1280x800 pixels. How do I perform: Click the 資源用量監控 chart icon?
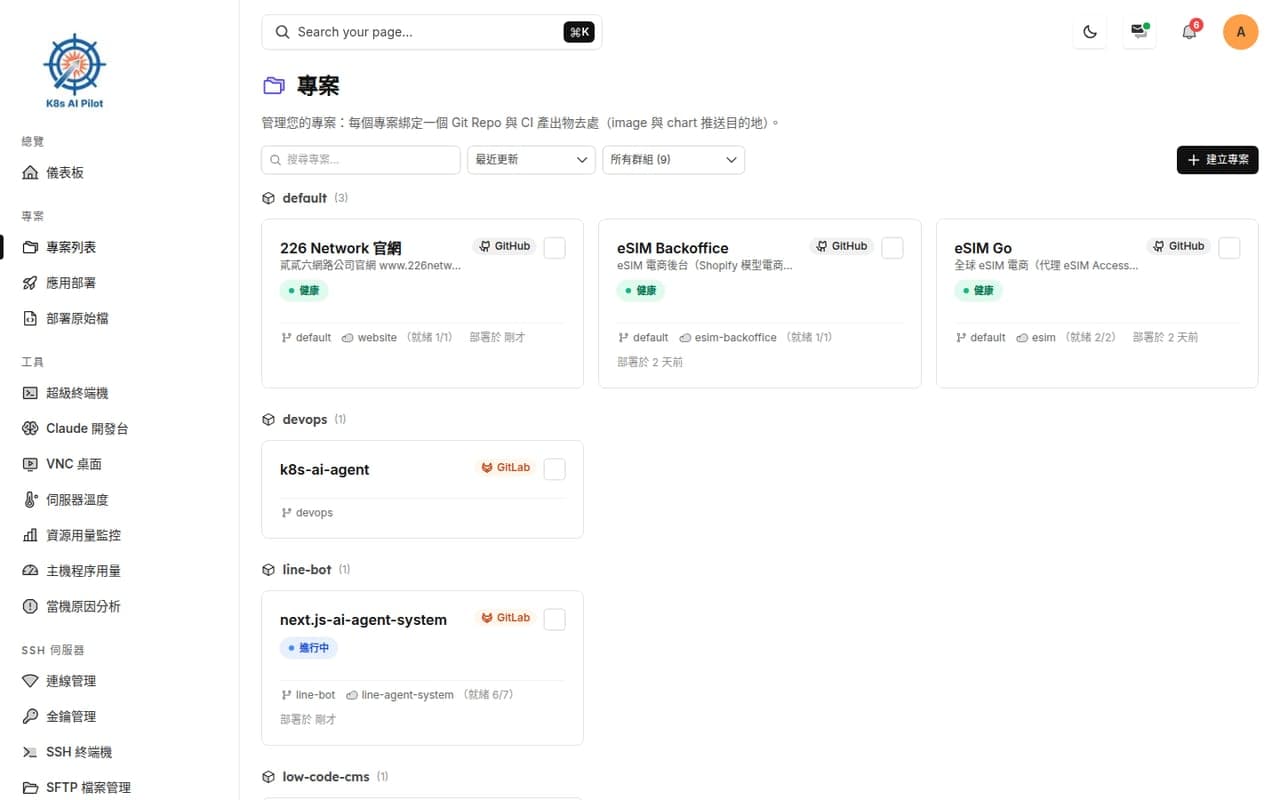[30, 536]
